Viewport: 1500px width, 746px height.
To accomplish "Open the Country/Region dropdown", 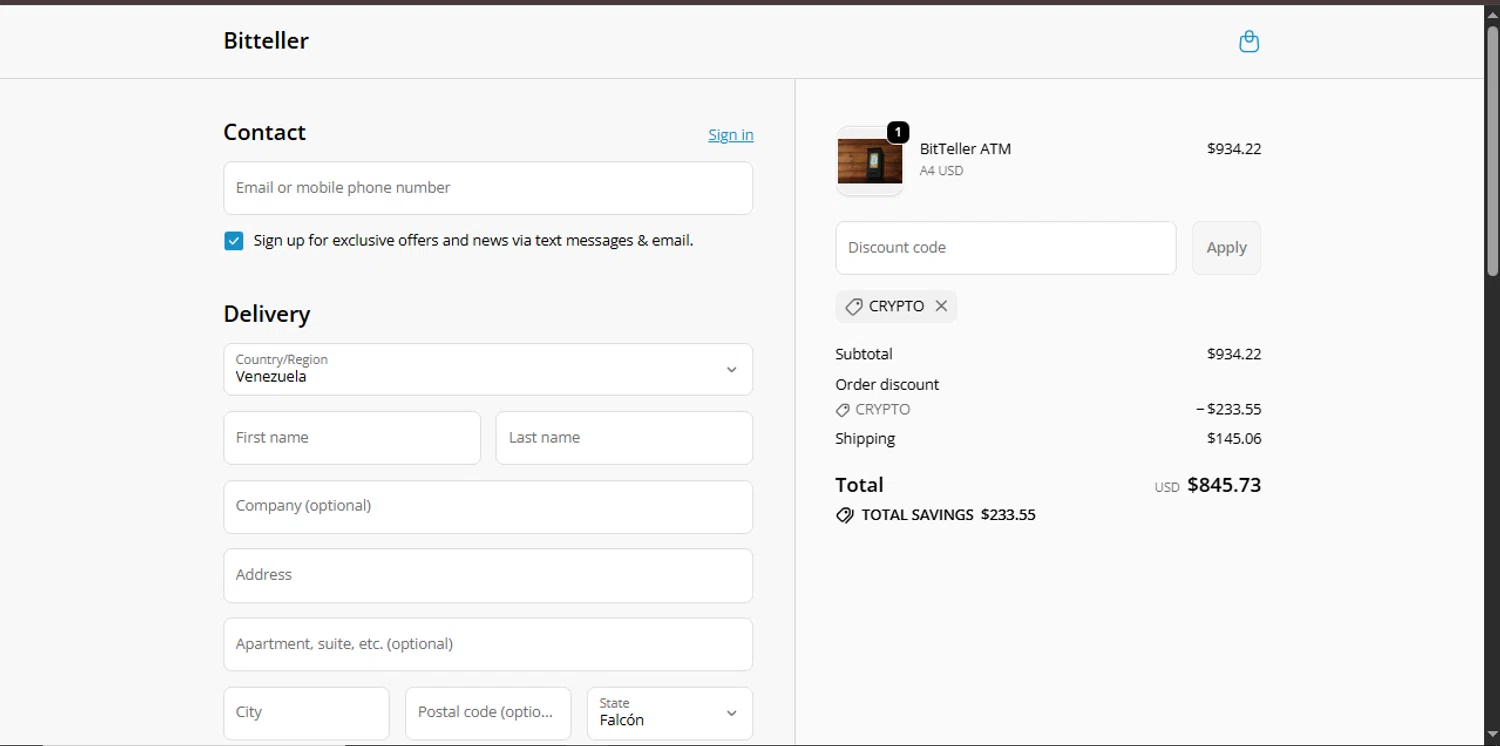I will tap(488, 369).
